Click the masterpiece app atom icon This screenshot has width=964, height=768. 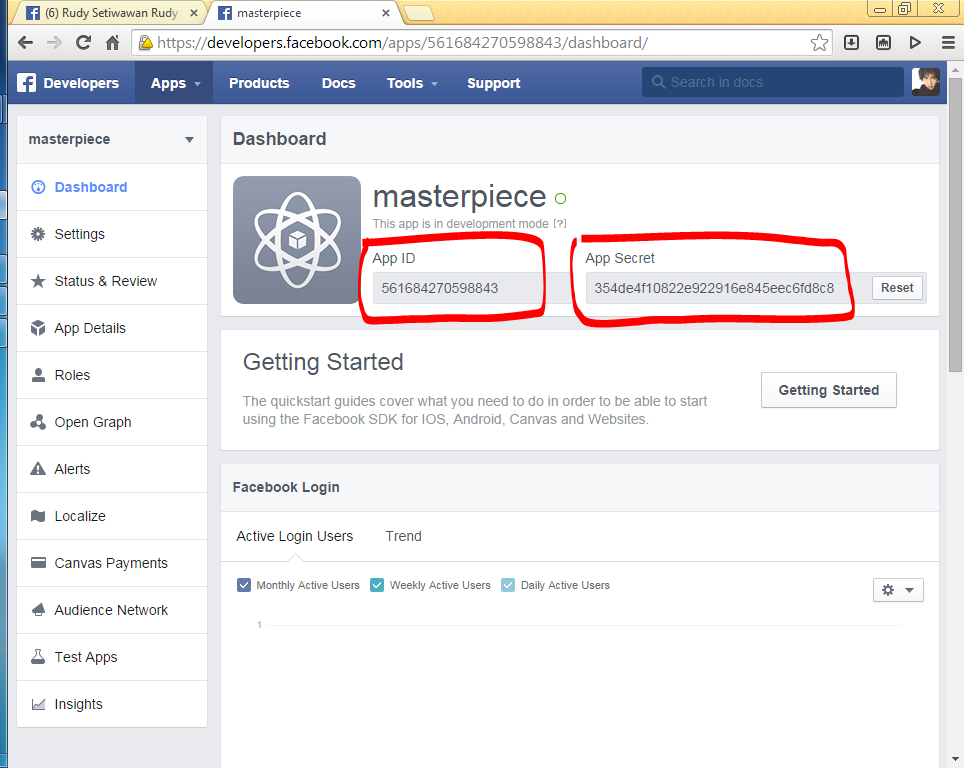(x=297, y=240)
